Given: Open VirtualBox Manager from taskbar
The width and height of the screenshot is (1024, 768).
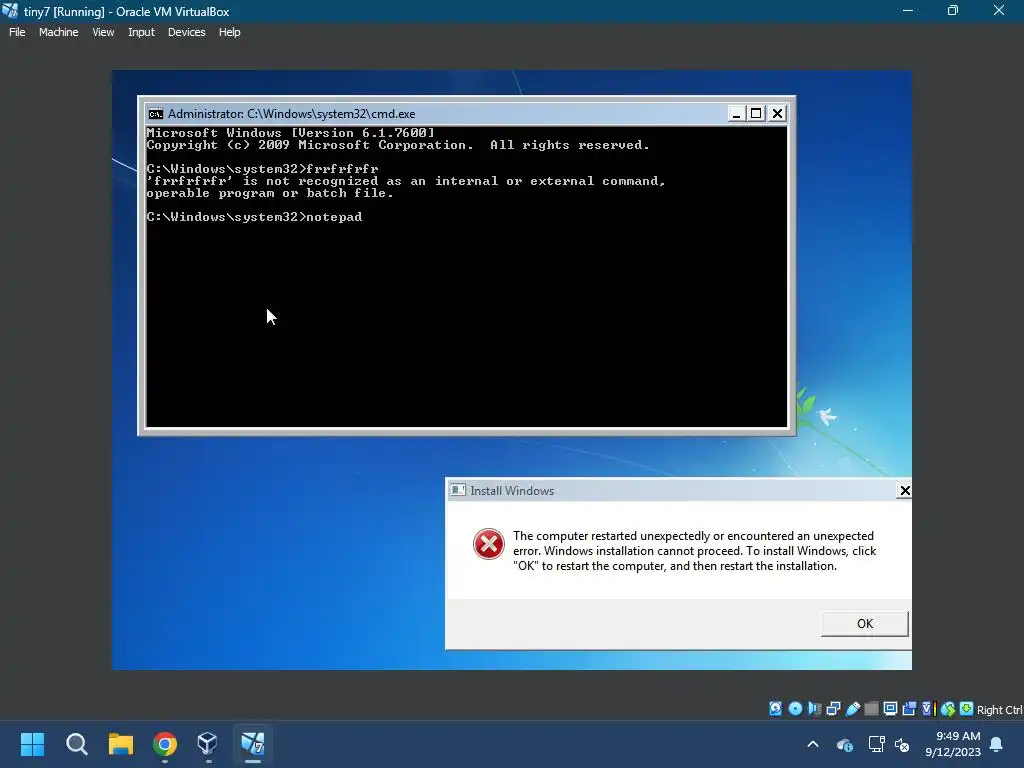Looking at the screenshot, I should coord(208,744).
